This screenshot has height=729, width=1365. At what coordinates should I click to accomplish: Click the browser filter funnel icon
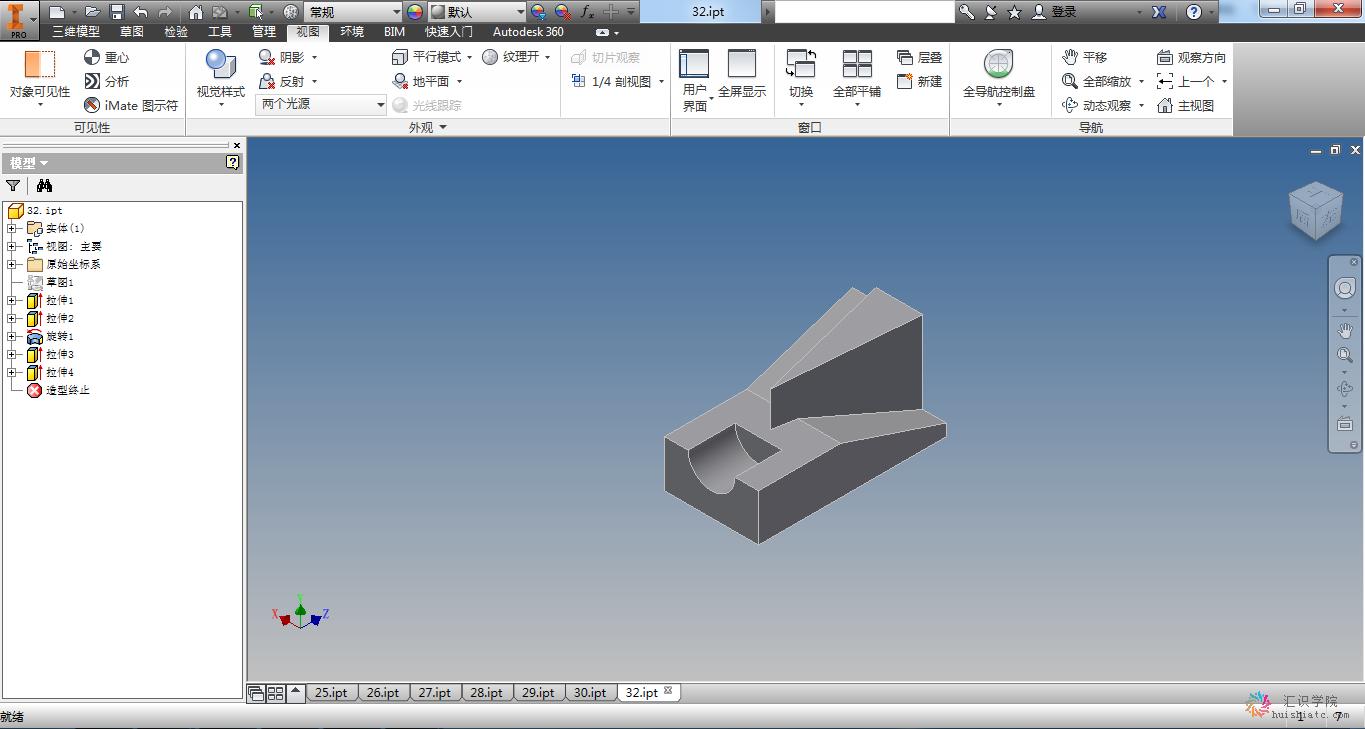[x=13, y=185]
